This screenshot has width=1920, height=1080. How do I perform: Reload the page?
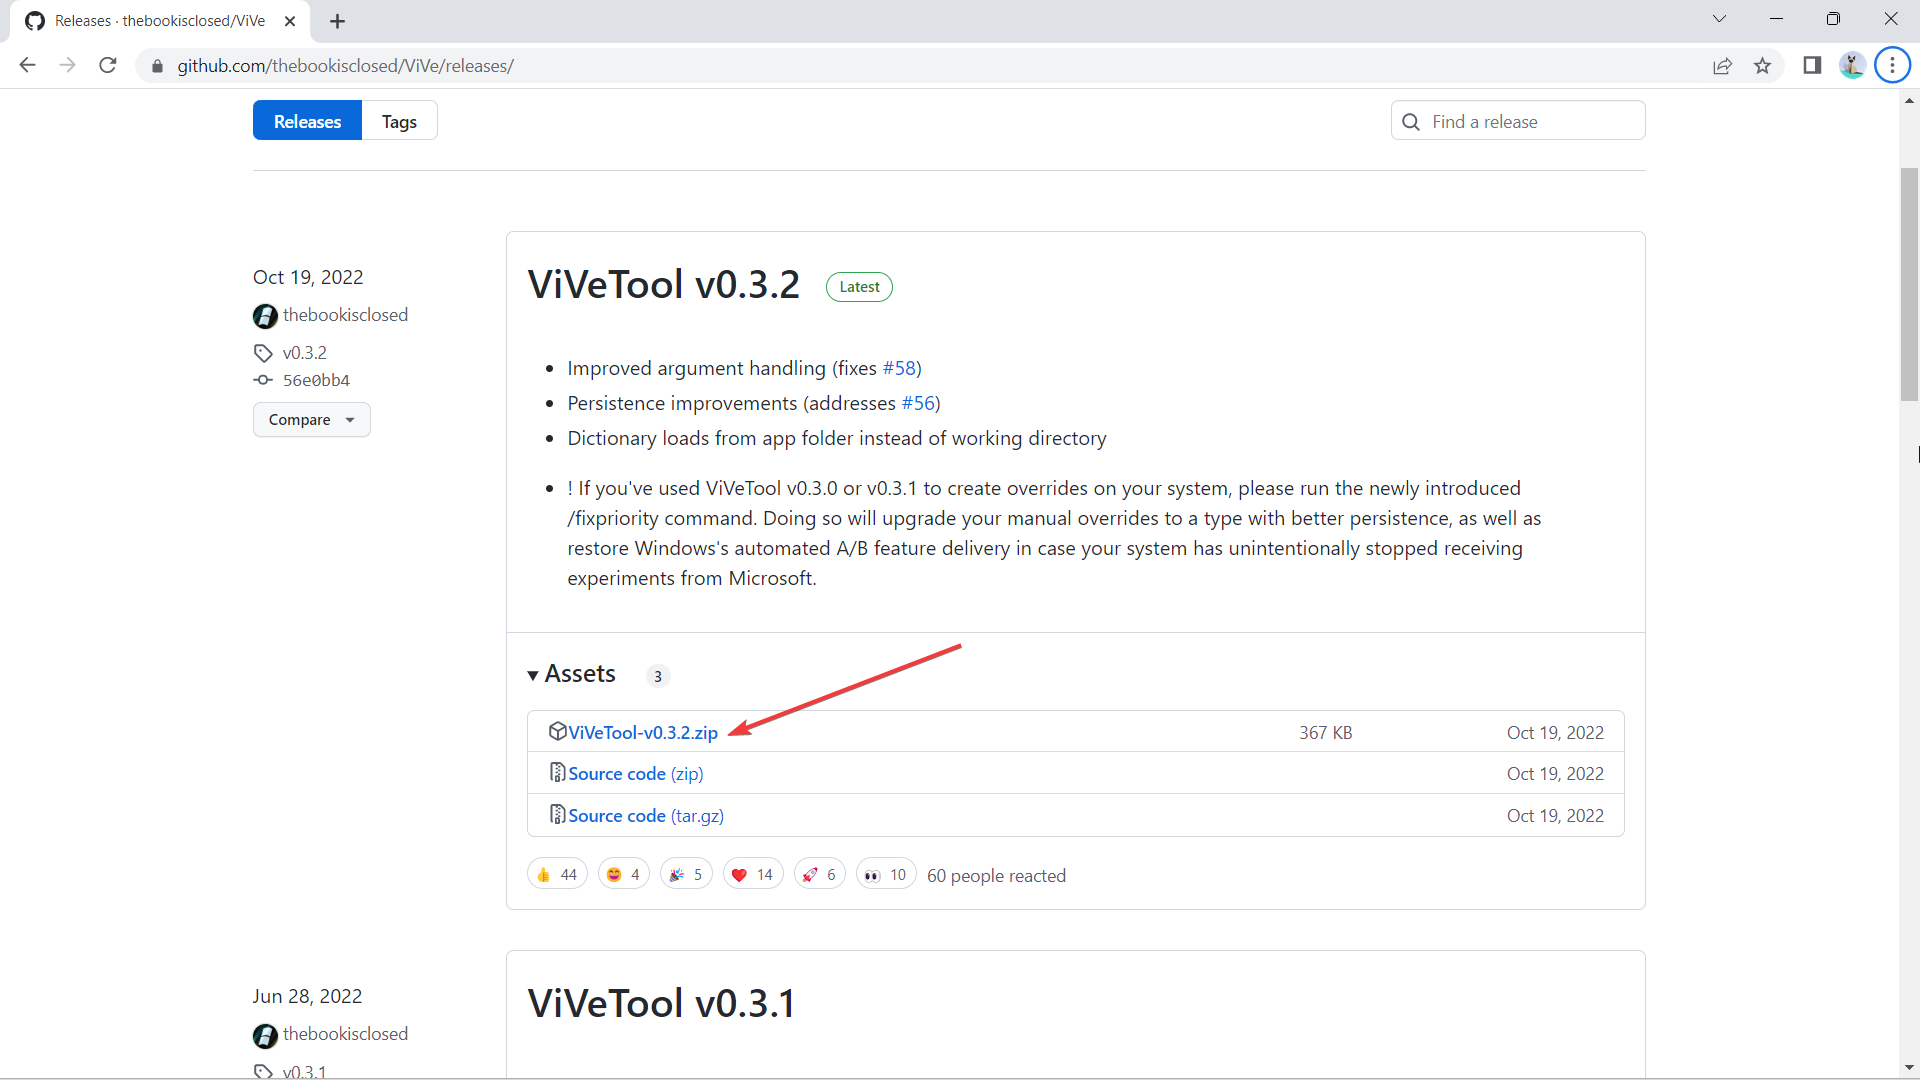pyautogui.click(x=107, y=65)
